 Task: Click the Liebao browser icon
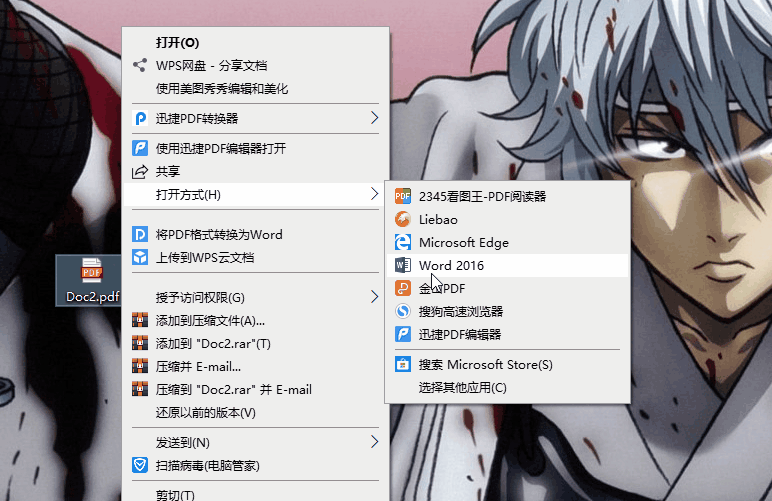(403, 219)
